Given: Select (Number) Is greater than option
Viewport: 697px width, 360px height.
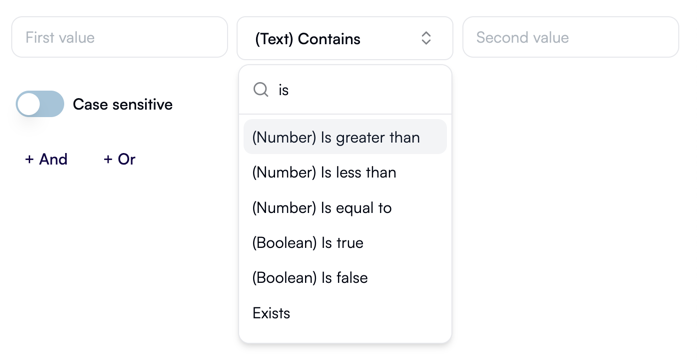Looking at the screenshot, I should point(345,137).
